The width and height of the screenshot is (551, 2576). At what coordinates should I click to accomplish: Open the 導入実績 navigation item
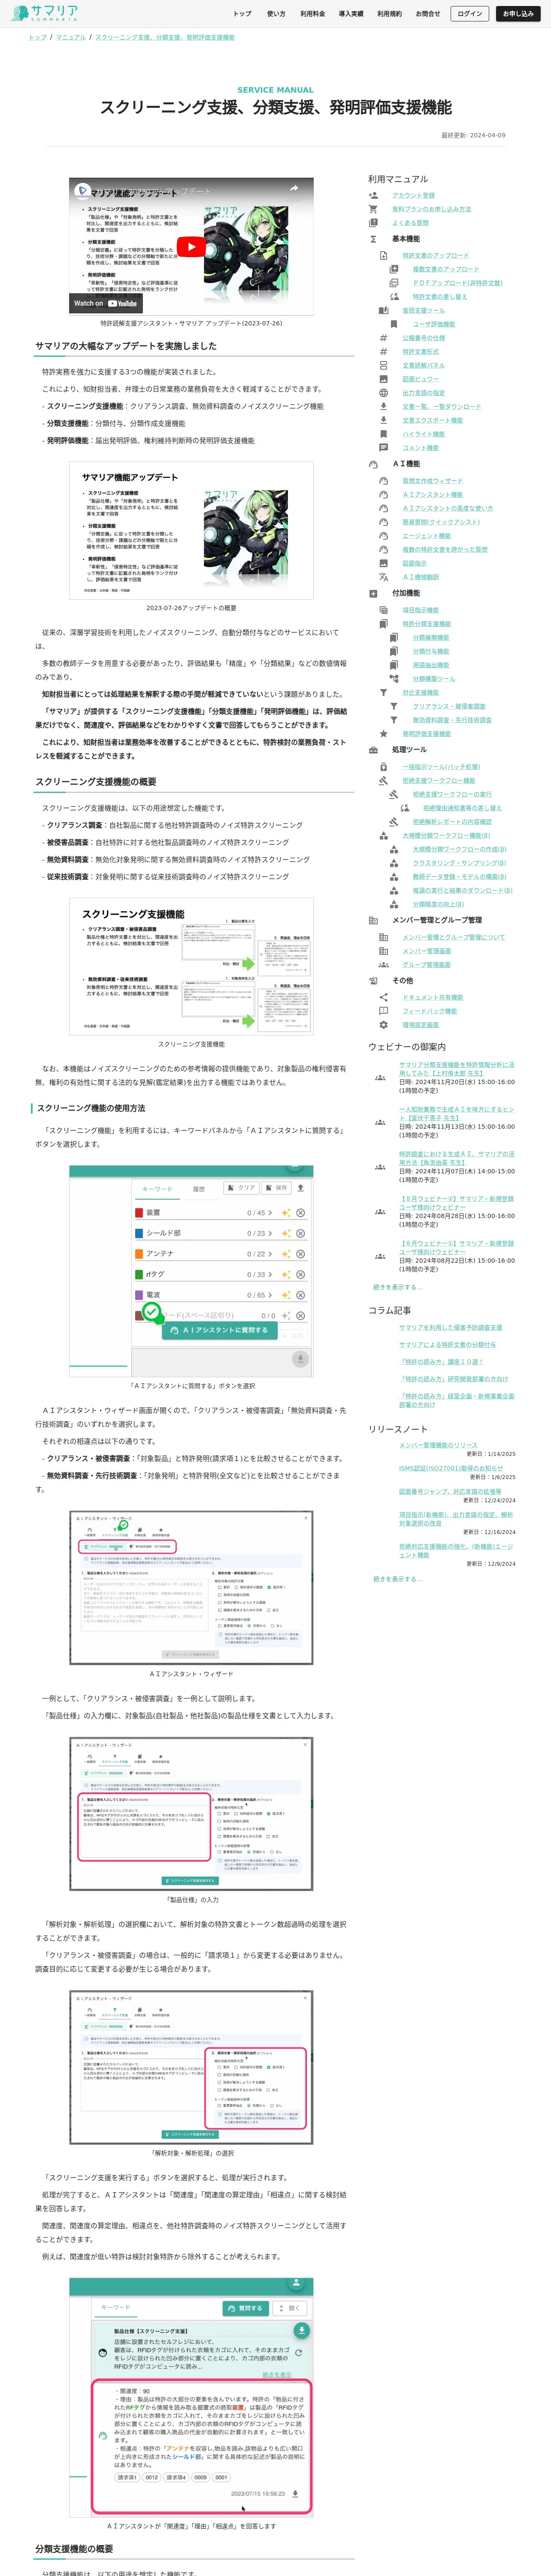(351, 14)
